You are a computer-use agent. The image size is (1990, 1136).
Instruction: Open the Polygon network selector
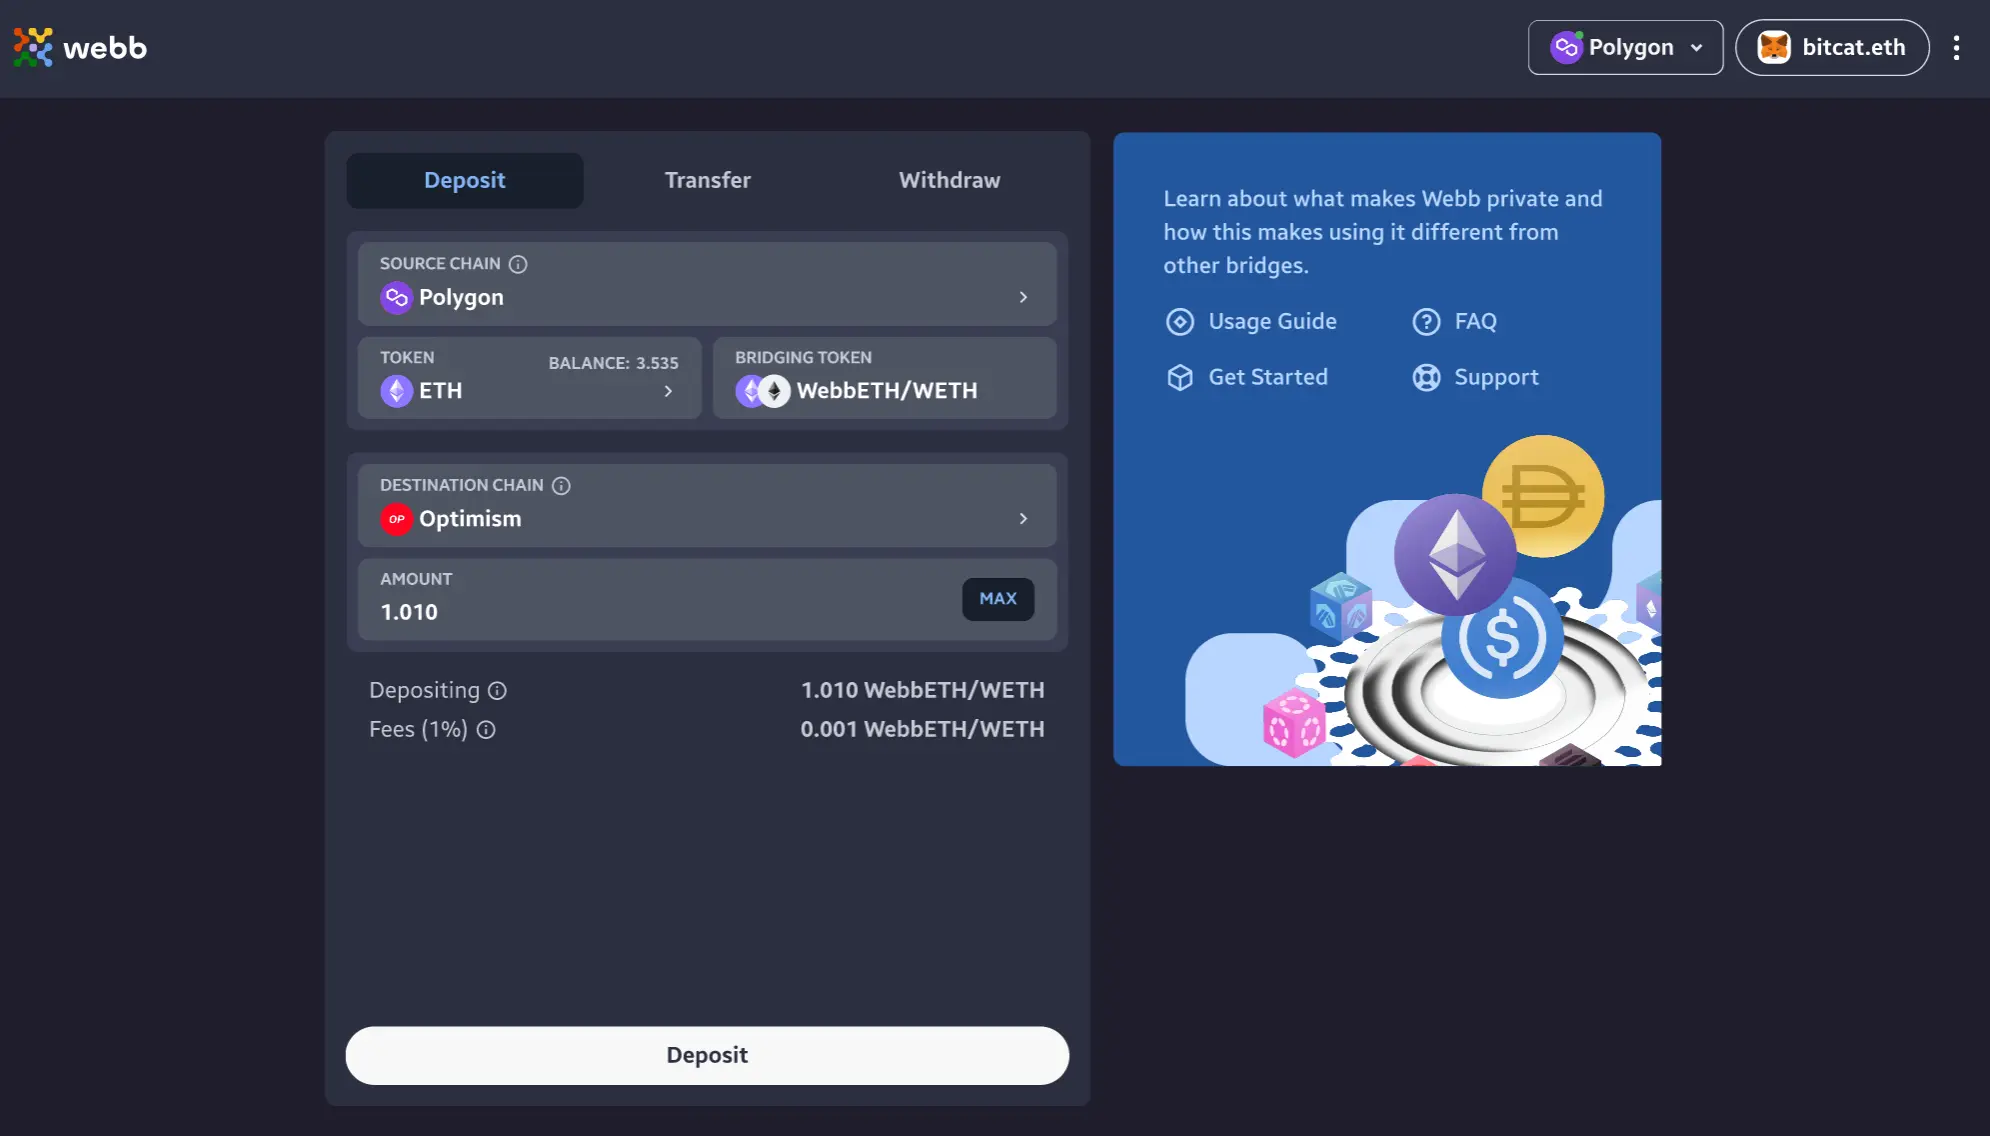1625,46
